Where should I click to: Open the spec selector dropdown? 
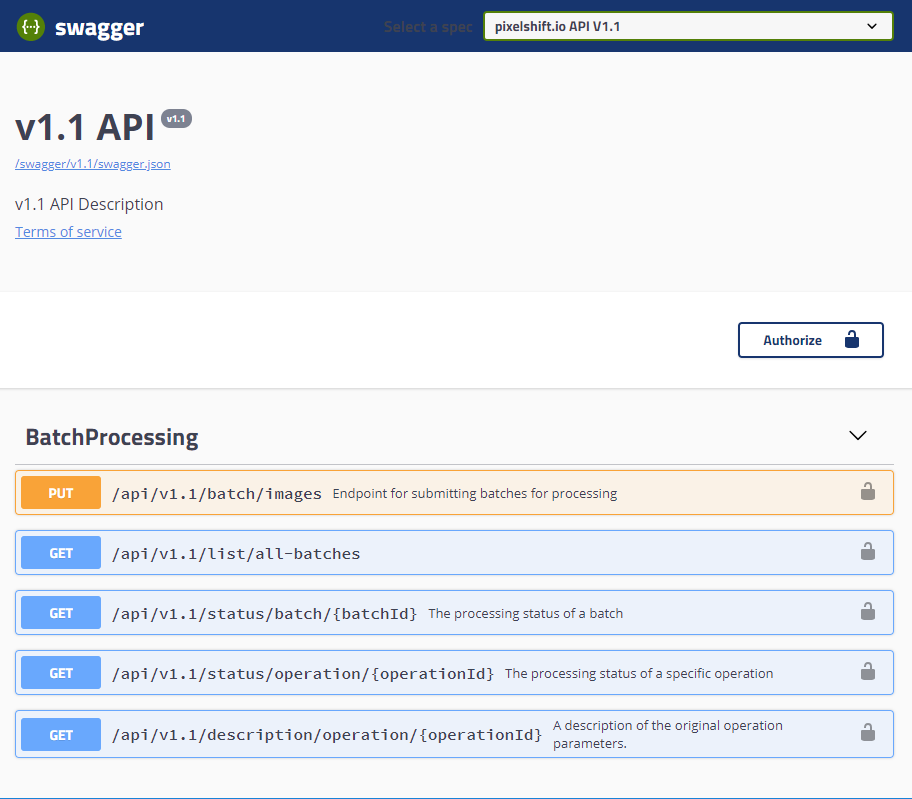(x=688, y=27)
